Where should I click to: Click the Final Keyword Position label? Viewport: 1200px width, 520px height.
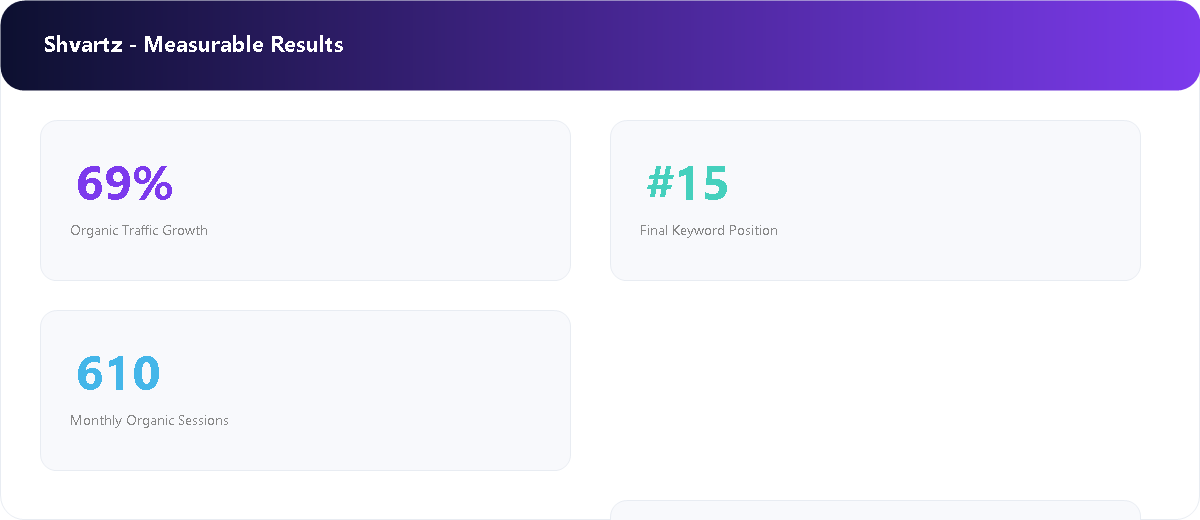coord(709,230)
